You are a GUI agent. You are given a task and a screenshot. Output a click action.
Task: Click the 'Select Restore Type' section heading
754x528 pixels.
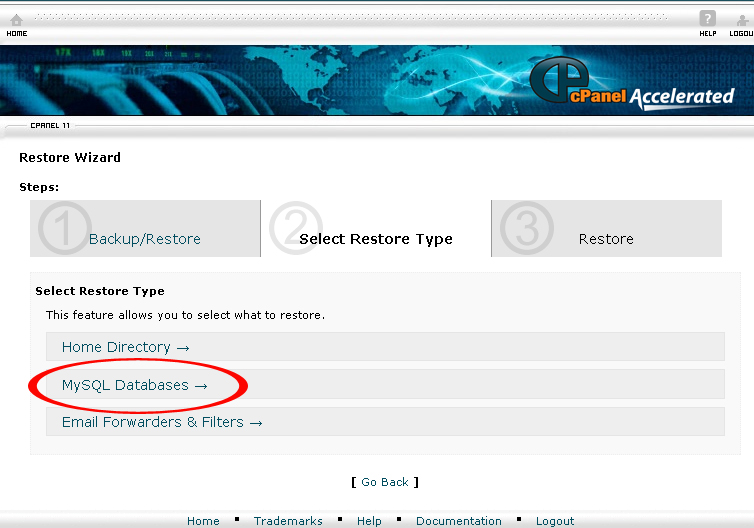point(100,291)
